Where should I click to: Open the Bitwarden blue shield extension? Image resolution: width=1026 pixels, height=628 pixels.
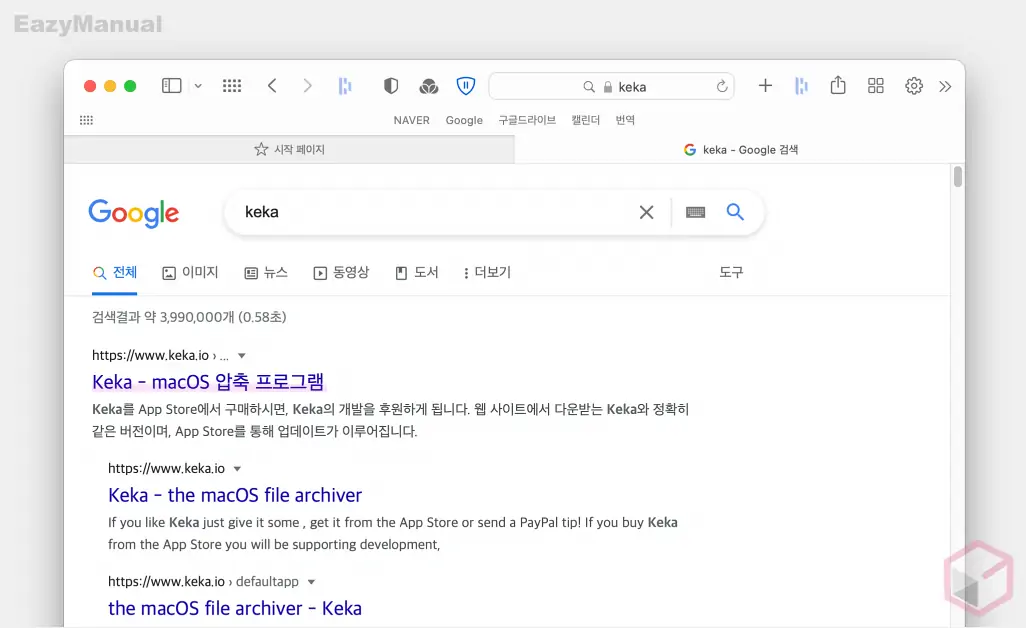(x=465, y=86)
